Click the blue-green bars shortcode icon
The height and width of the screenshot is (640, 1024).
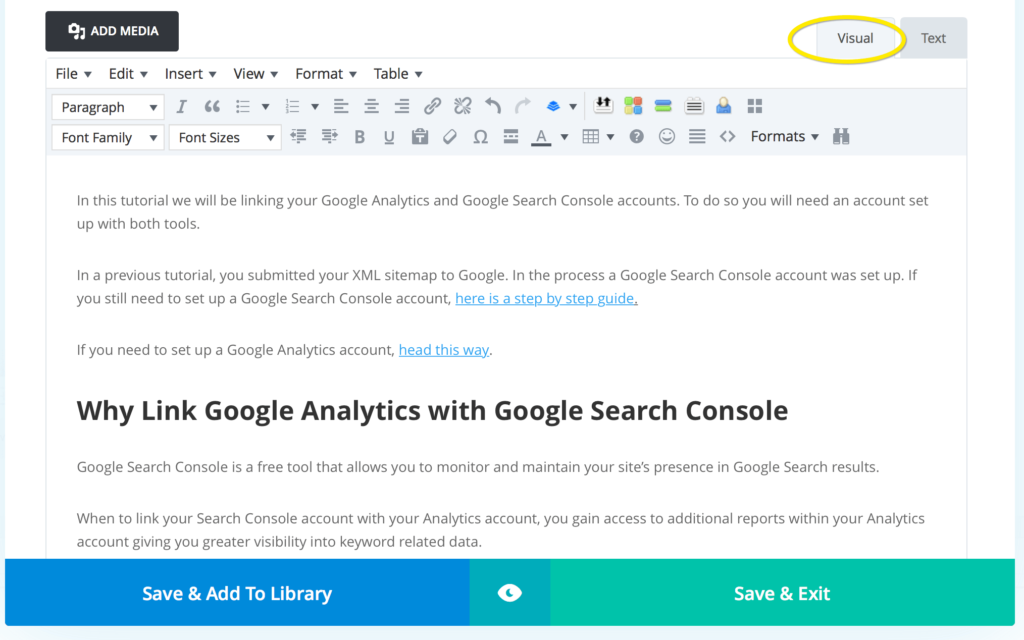(x=663, y=105)
